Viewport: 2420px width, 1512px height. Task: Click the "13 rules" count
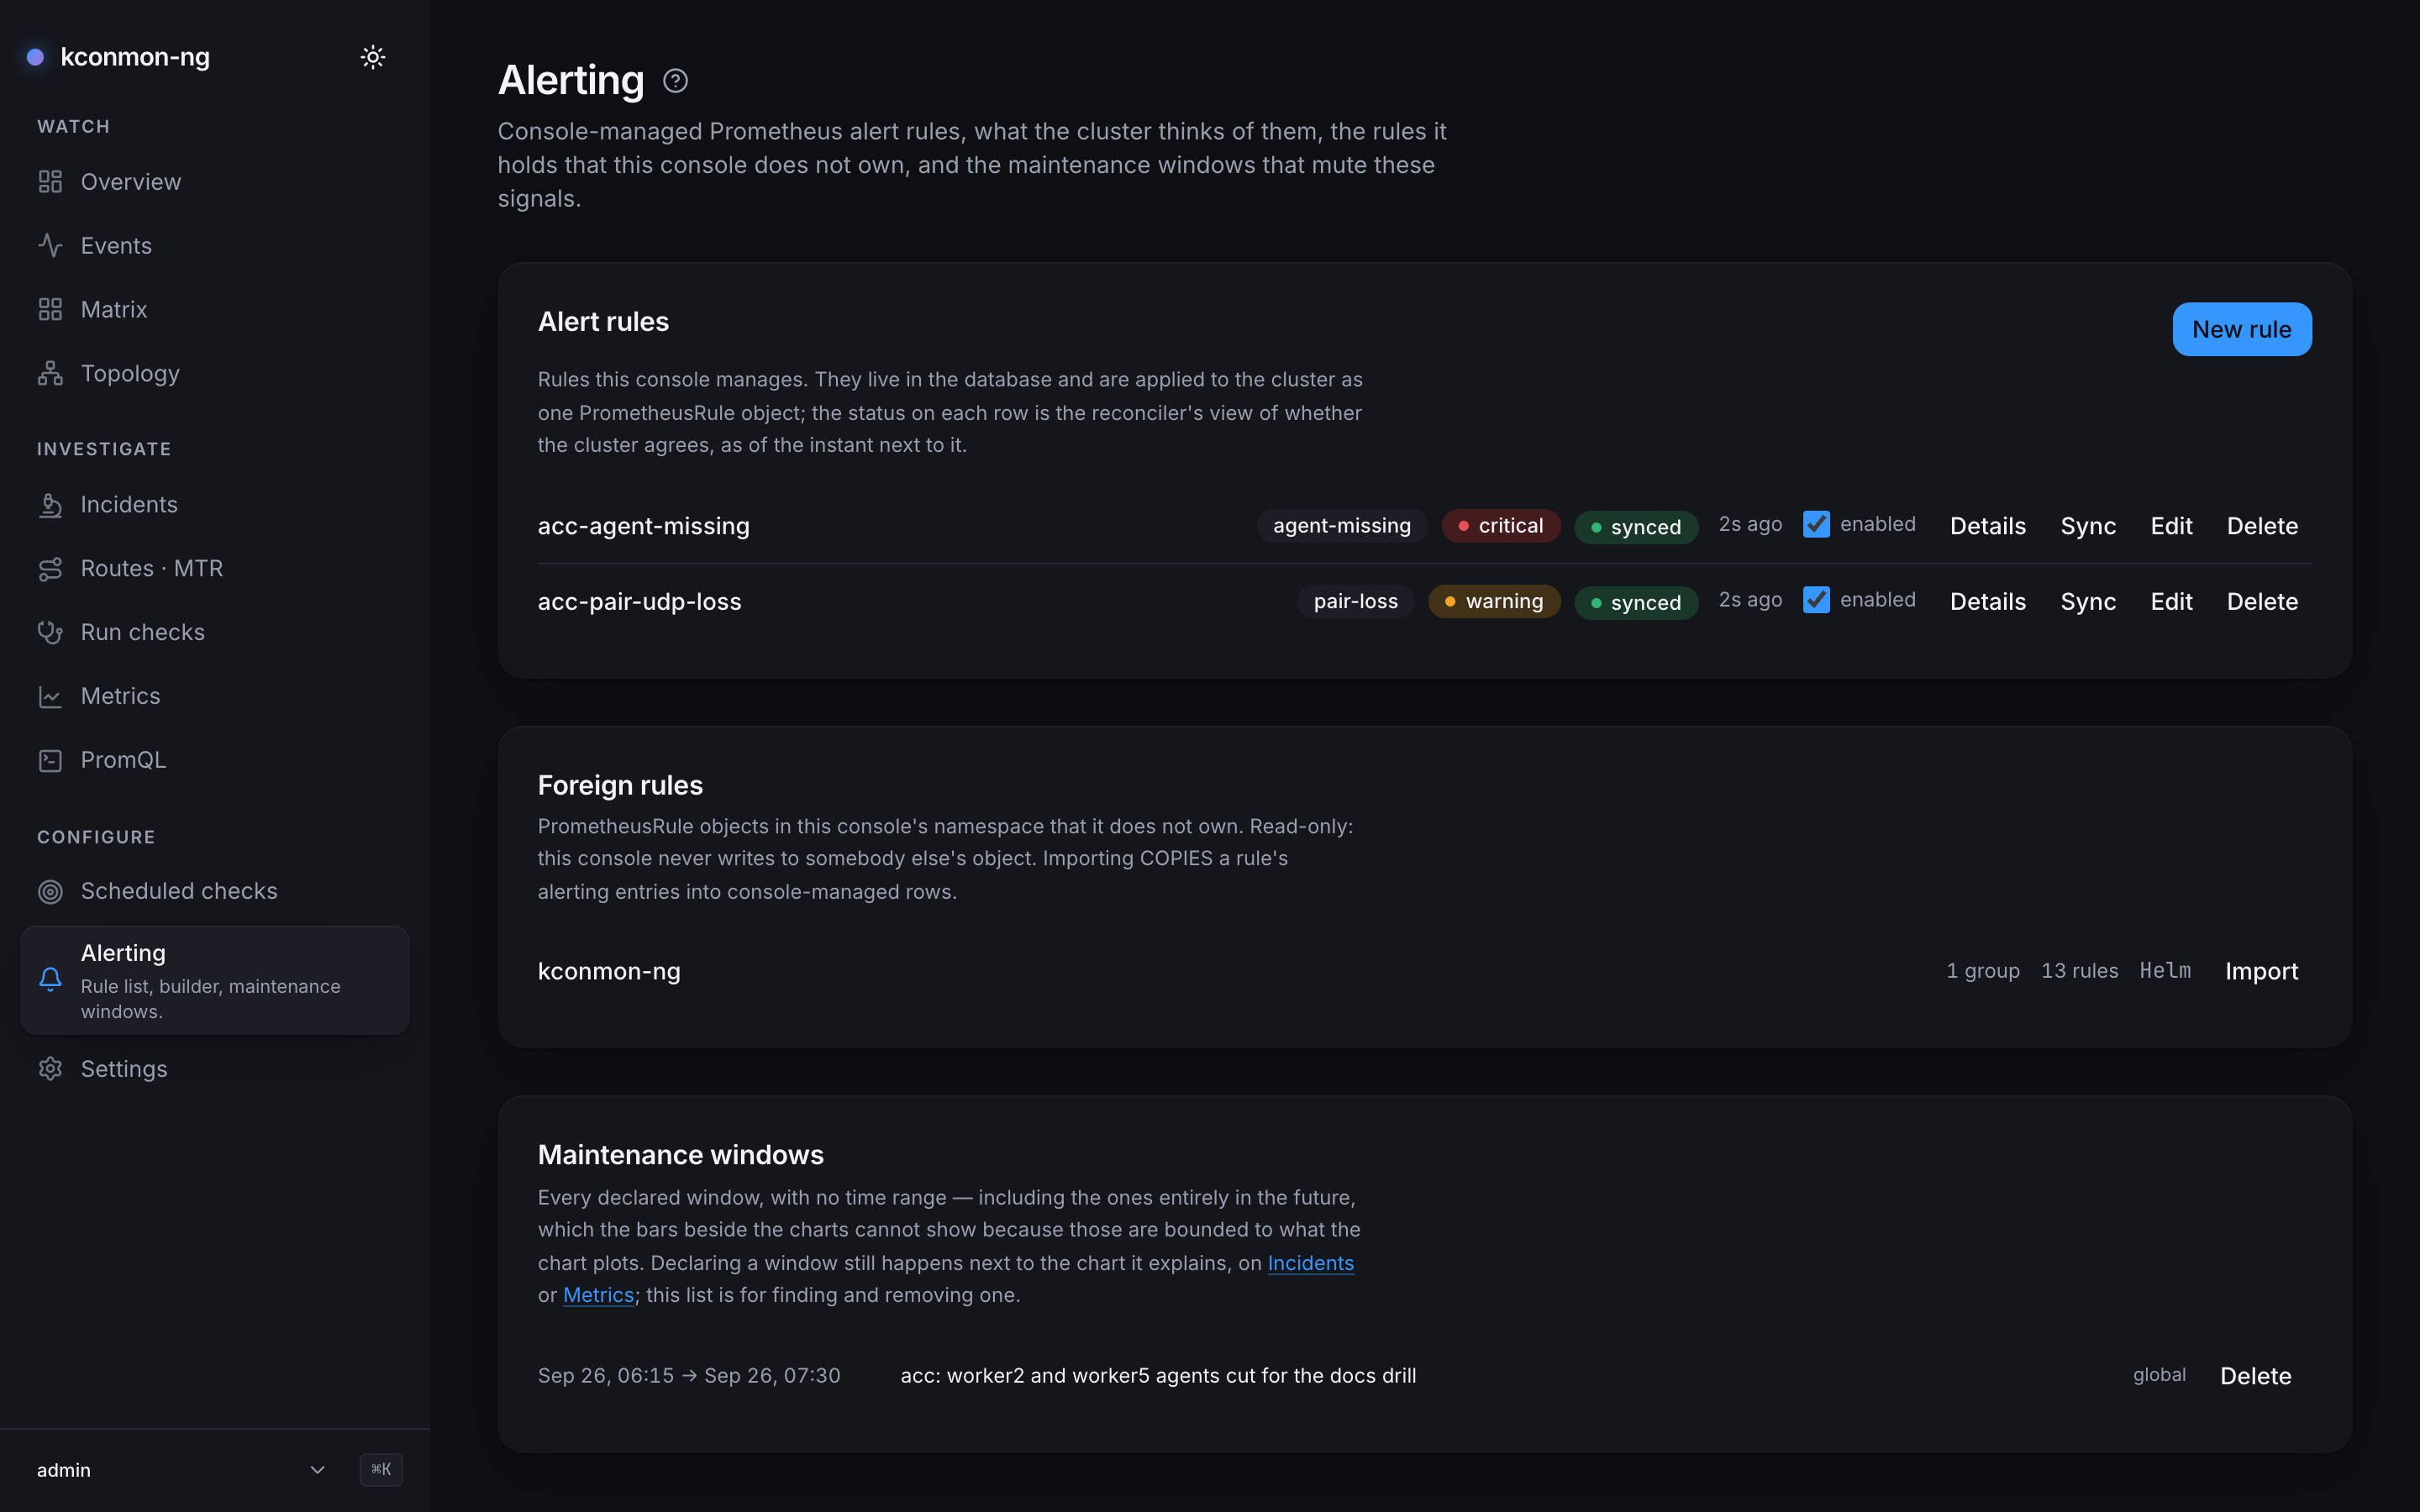tap(2079, 971)
